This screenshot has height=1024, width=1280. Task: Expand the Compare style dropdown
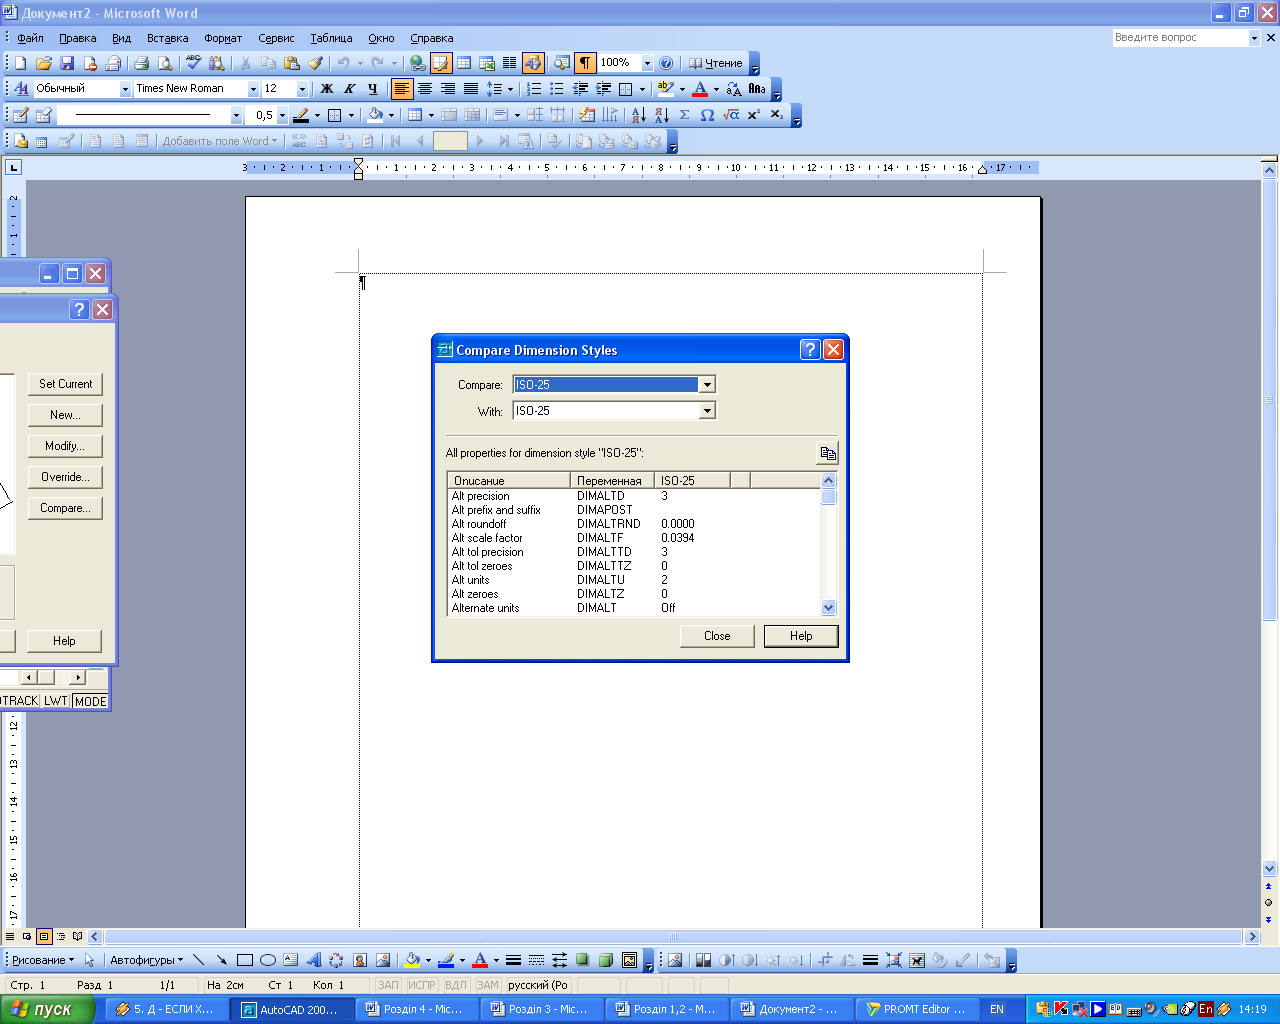tap(707, 385)
